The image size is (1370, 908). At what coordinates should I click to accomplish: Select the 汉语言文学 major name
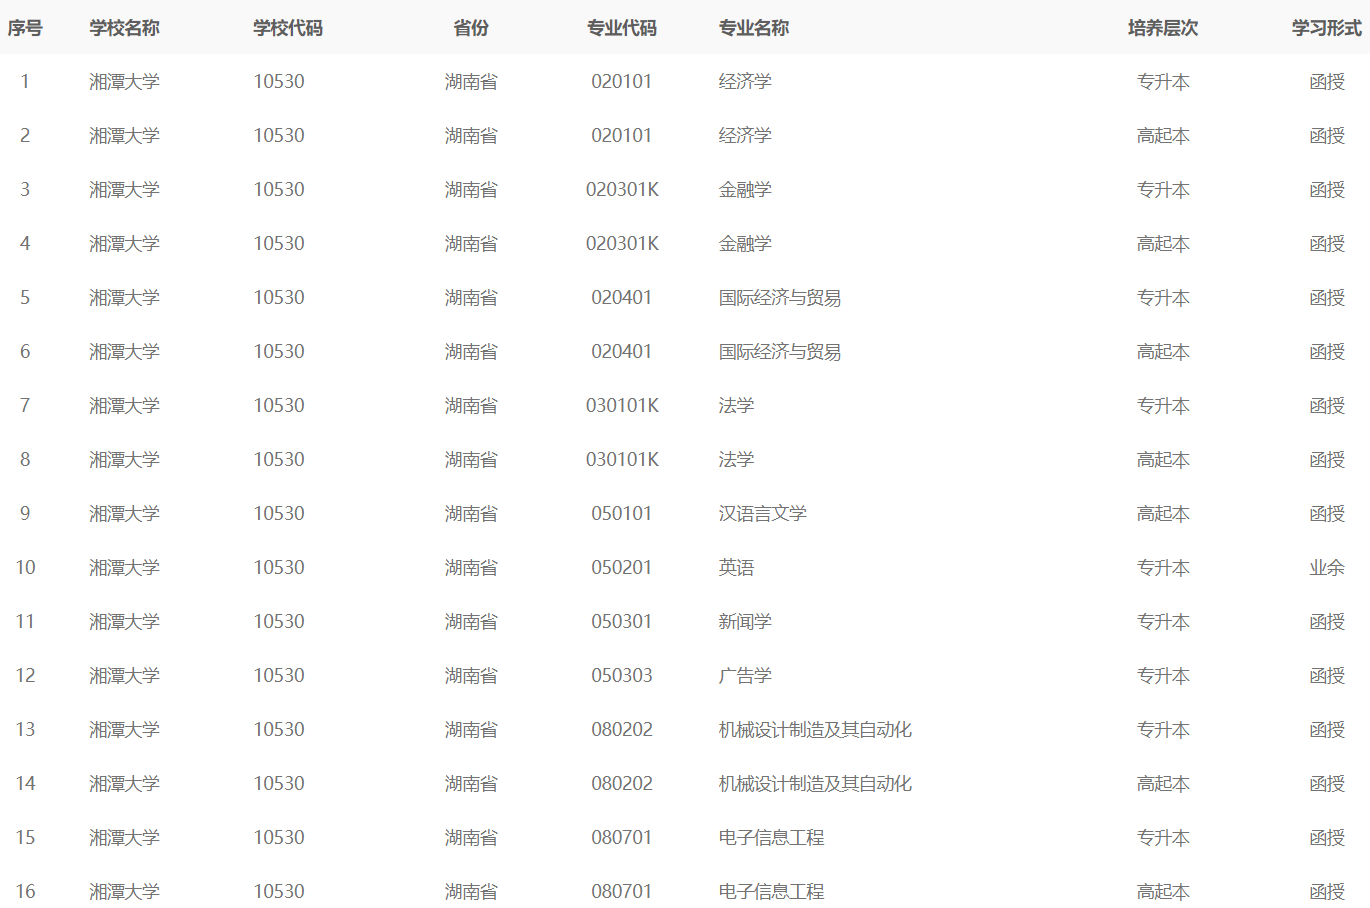(x=763, y=514)
